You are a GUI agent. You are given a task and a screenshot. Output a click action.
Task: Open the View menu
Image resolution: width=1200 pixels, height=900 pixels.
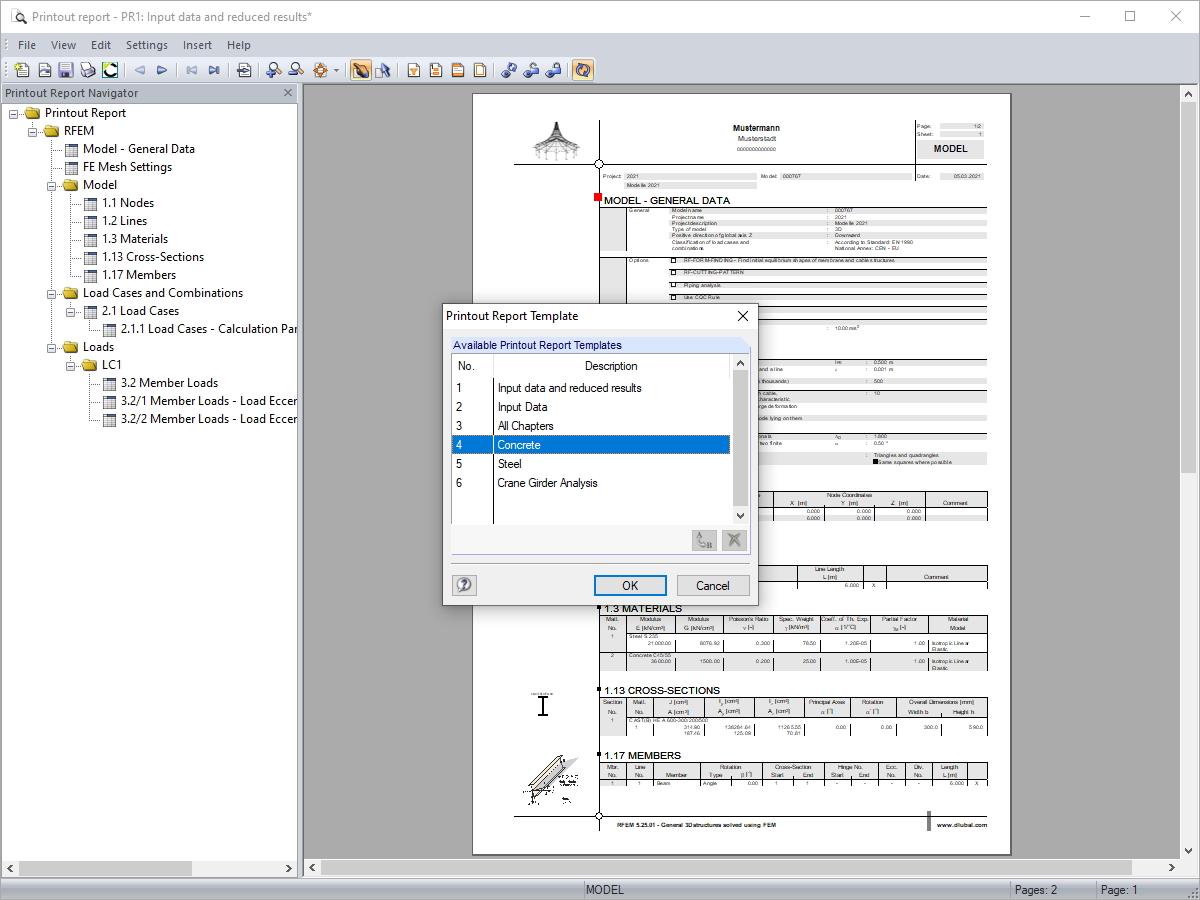(x=64, y=45)
